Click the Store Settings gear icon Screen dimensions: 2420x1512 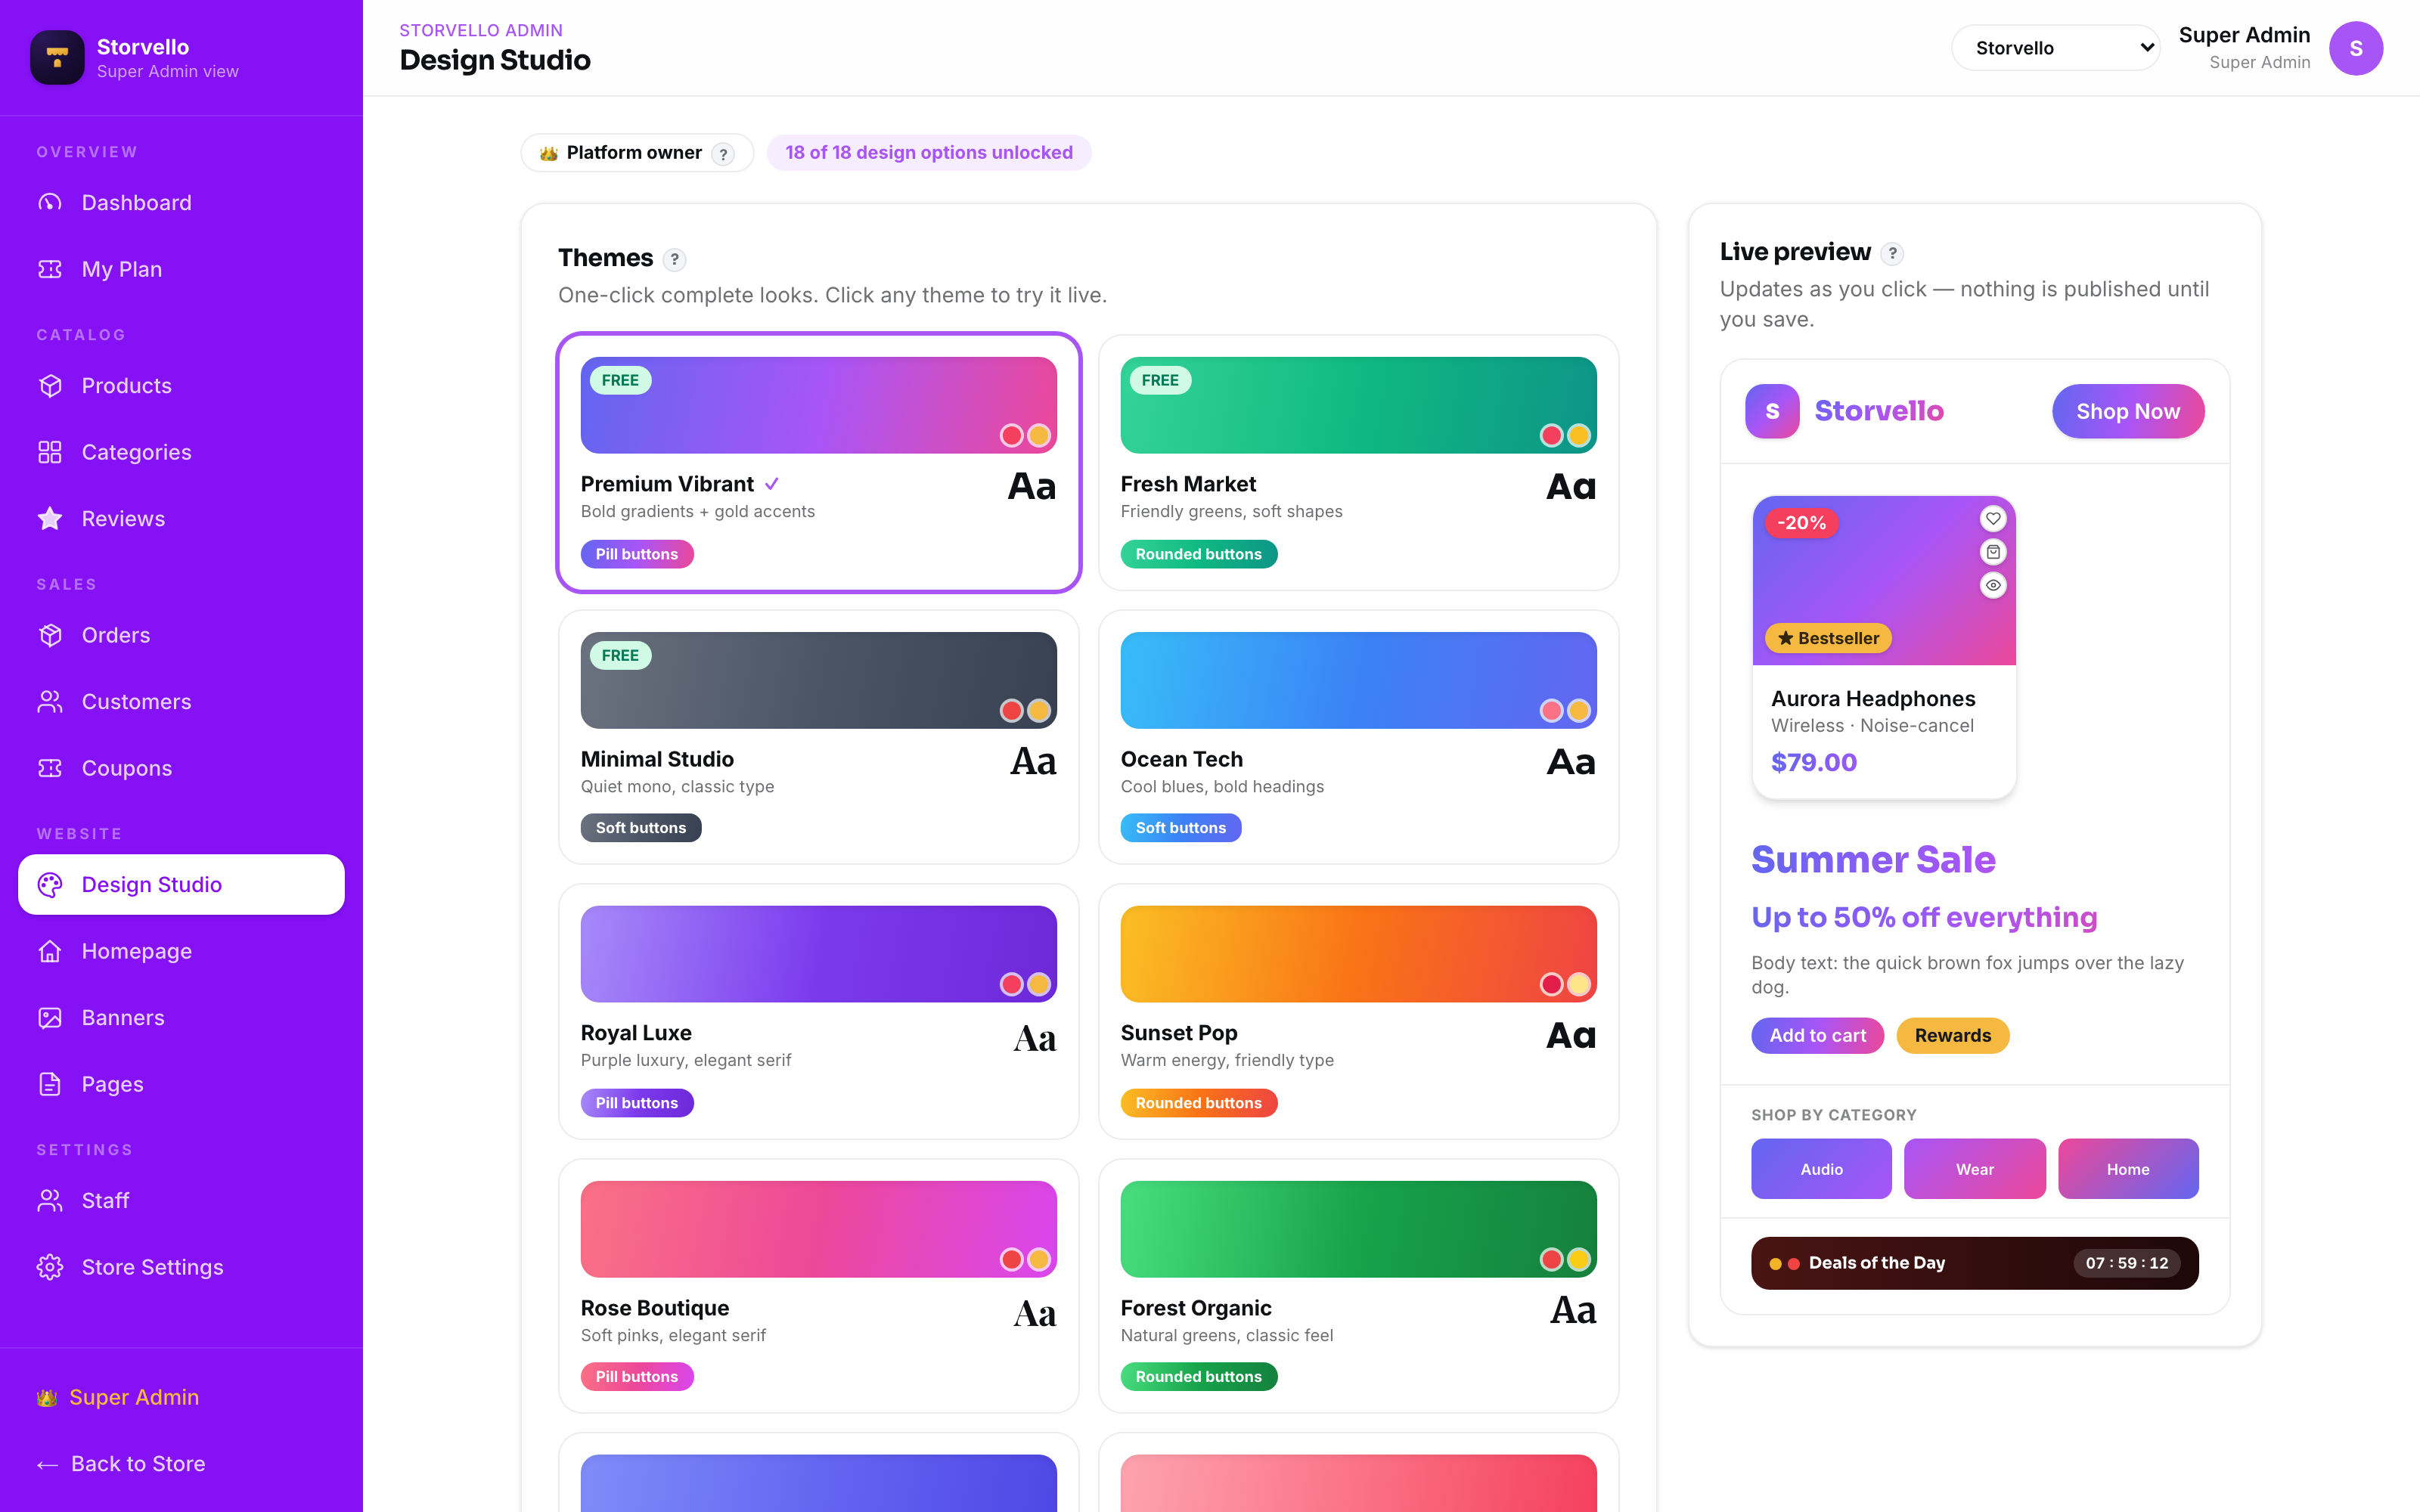(x=50, y=1267)
